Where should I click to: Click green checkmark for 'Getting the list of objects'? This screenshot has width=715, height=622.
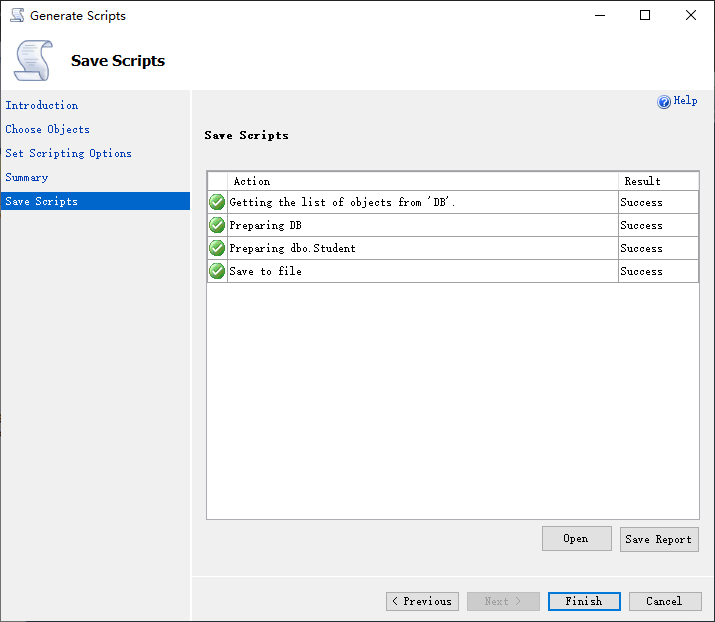[x=217, y=202]
